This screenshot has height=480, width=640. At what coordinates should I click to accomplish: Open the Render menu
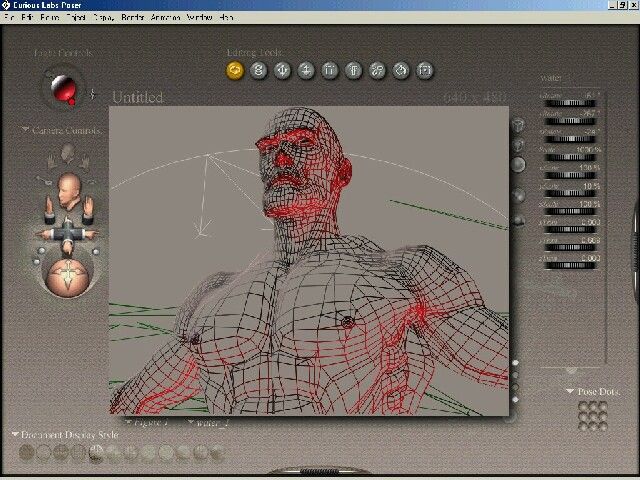(x=133, y=18)
